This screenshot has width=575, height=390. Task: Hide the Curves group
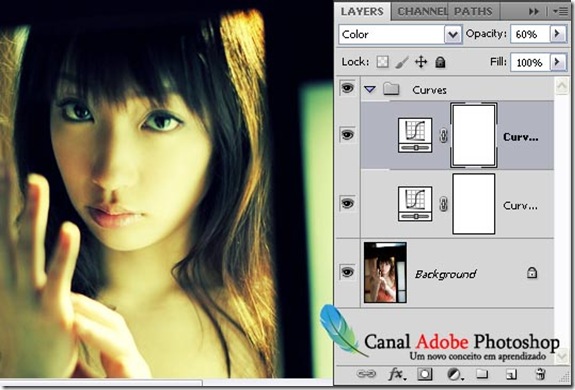click(347, 88)
